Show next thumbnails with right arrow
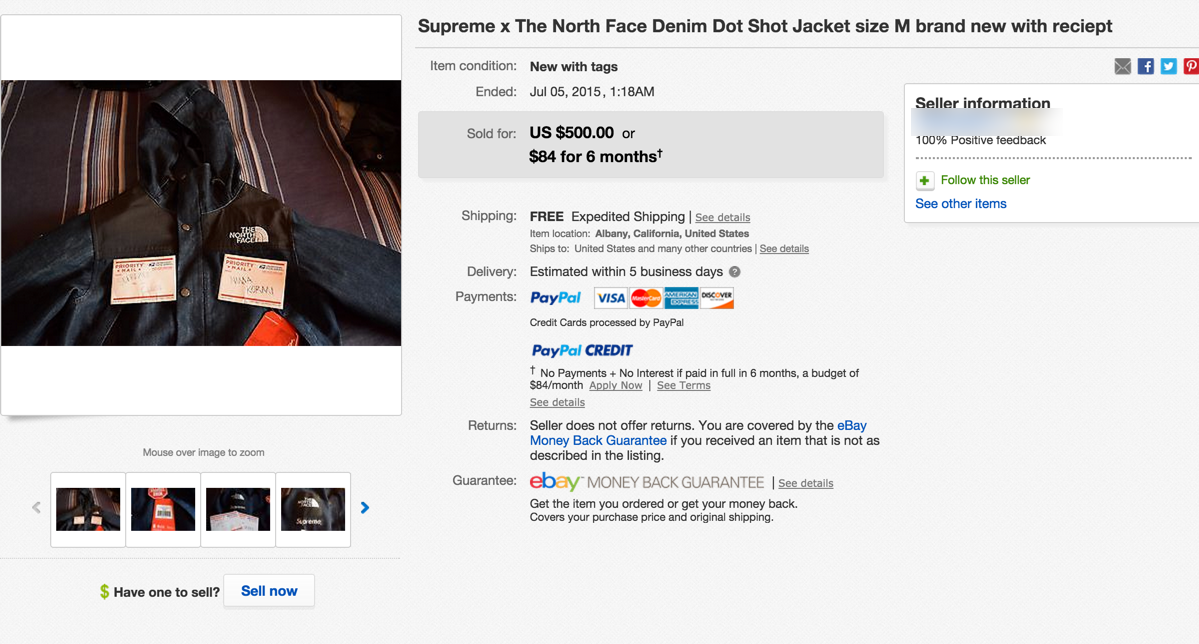 [365, 508]
